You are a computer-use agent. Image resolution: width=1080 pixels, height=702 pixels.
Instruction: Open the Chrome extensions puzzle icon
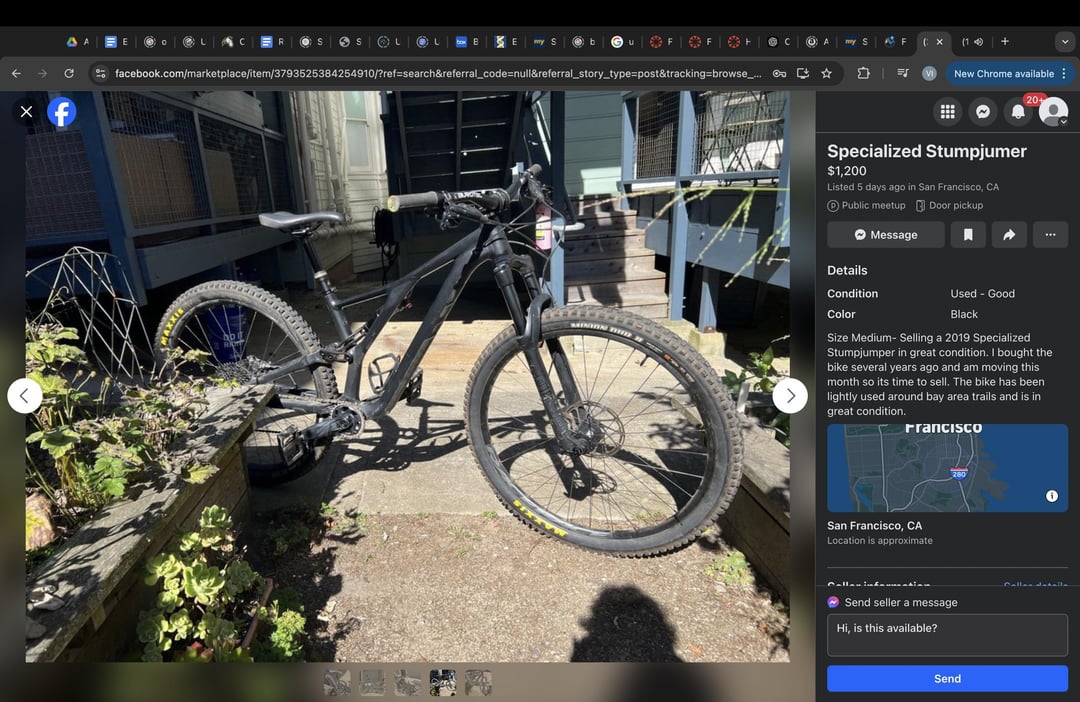[863, 73]
